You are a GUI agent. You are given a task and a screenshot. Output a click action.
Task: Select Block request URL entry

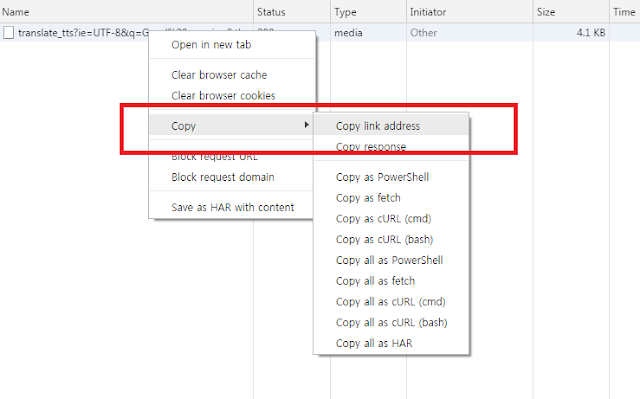(232, 157)
